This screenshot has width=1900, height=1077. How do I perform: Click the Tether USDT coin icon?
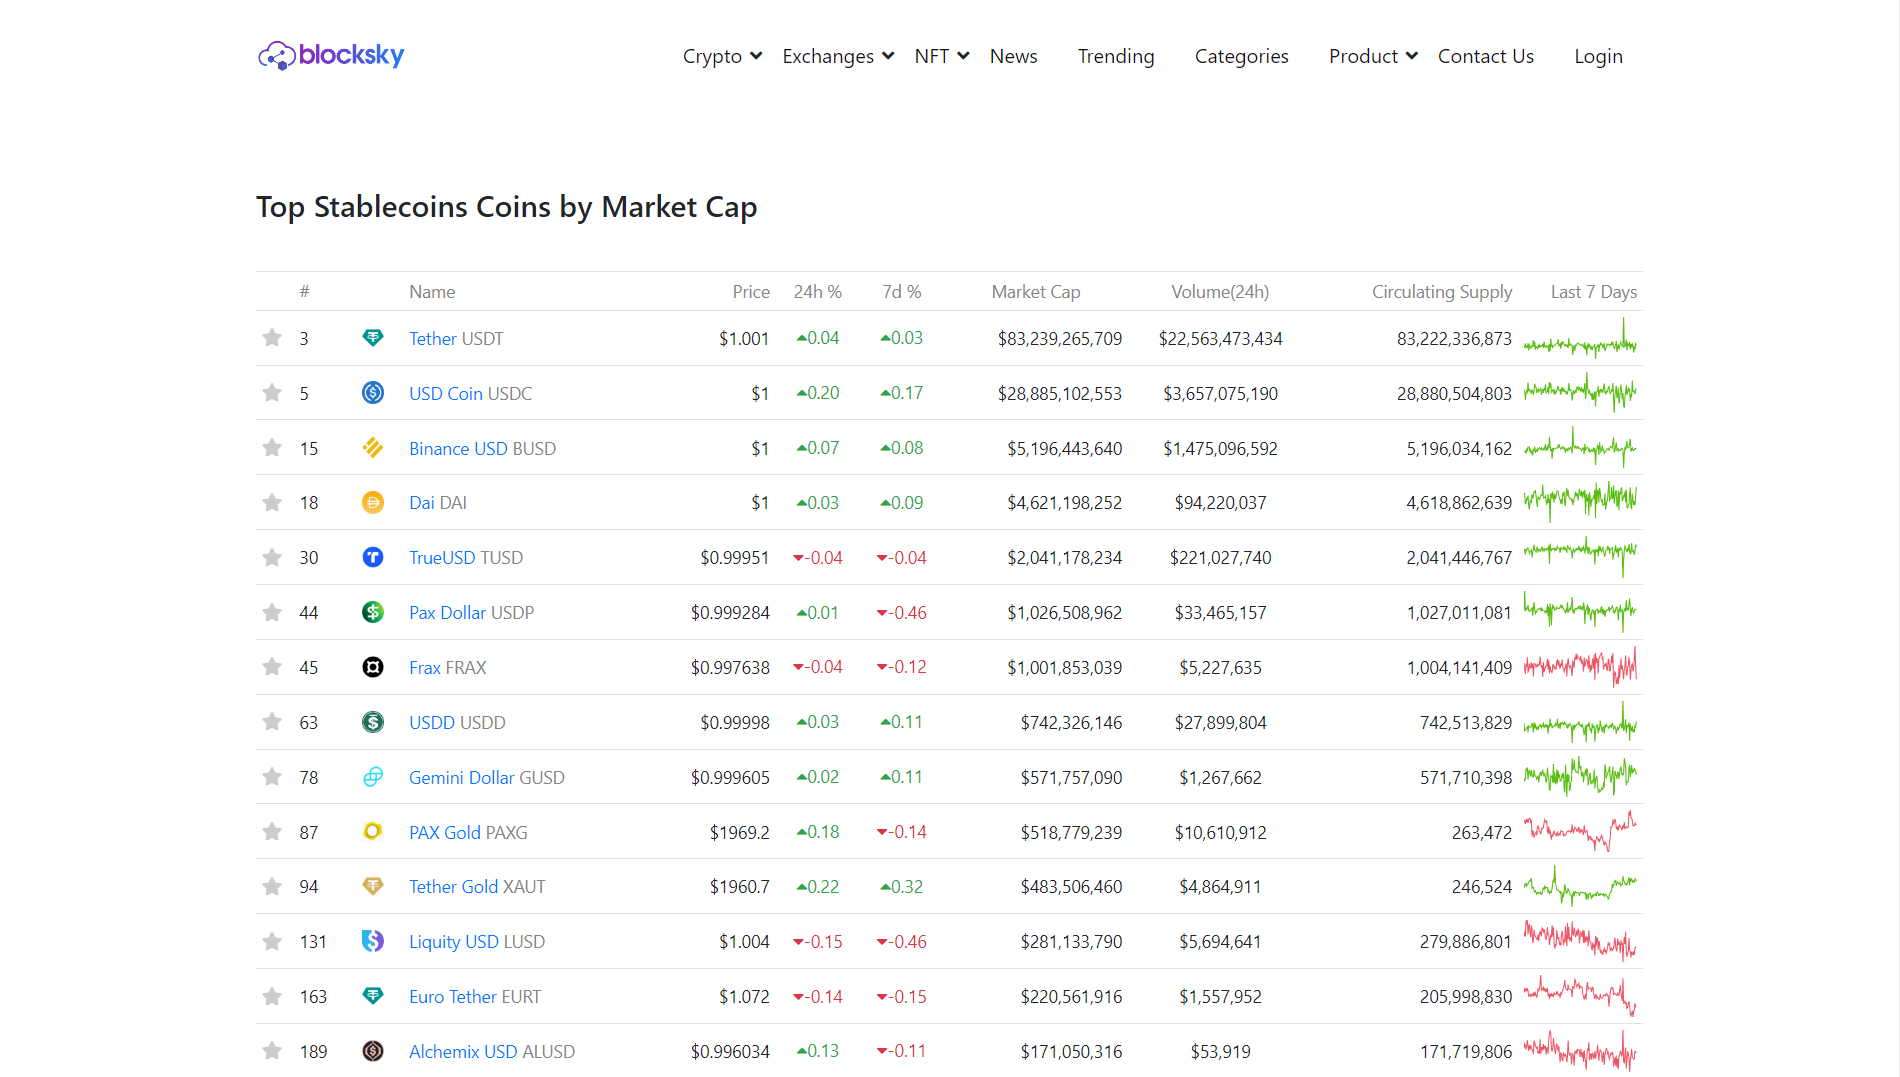[373, 338]
